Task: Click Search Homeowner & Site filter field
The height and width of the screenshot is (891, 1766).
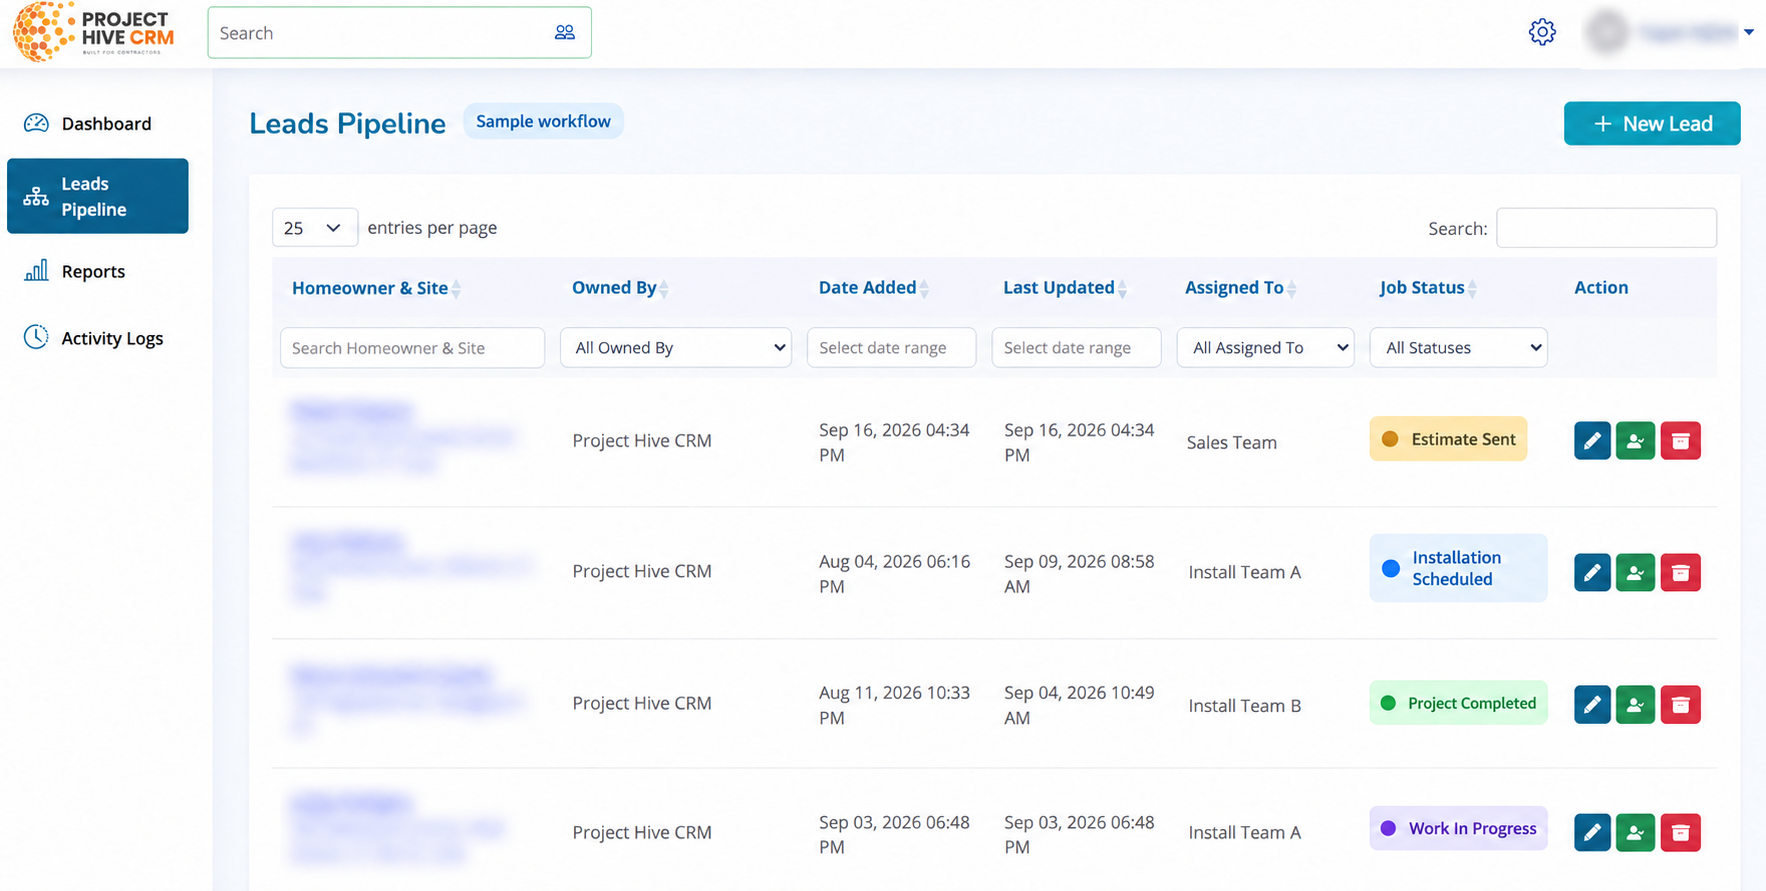Action: click(x=412, y=348)
